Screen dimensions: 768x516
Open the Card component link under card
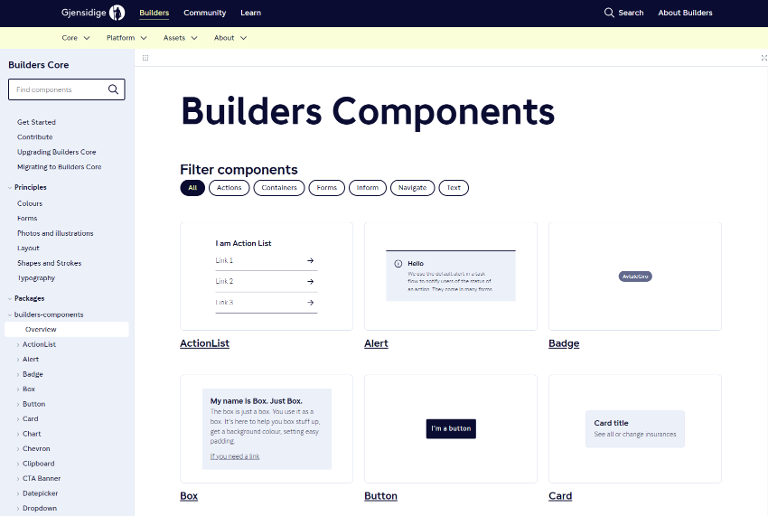click(x=560, y=496)
